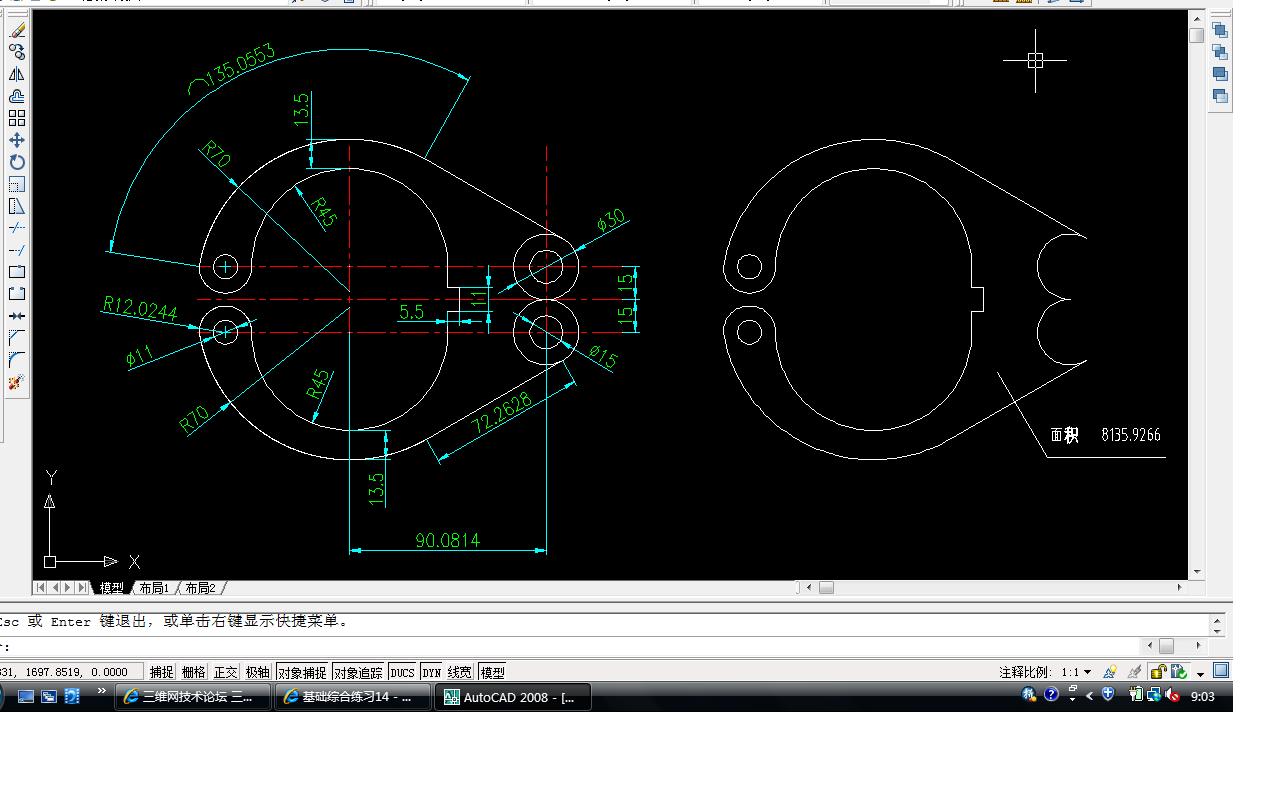The width and height of the screenshot is (1280, 800).
Task: Choose the Rotate tool
Action: click(x=17, y=163)
